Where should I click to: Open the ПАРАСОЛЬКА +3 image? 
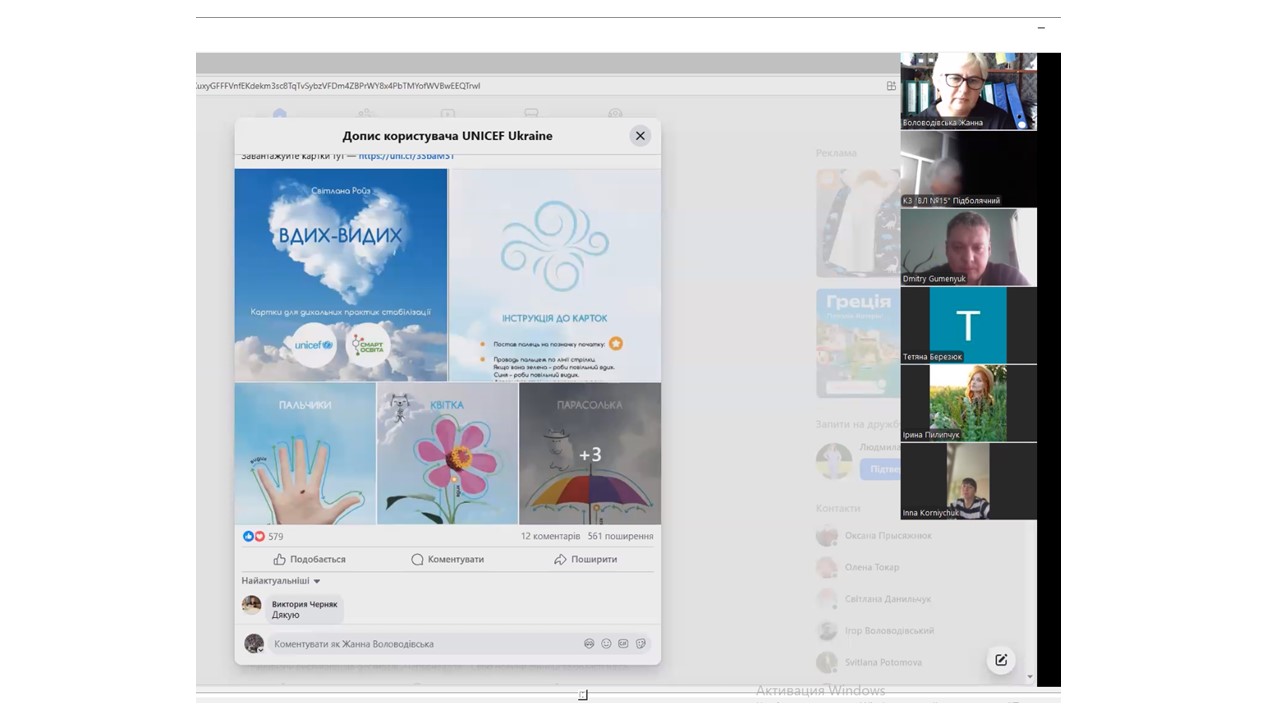[590, 453]
